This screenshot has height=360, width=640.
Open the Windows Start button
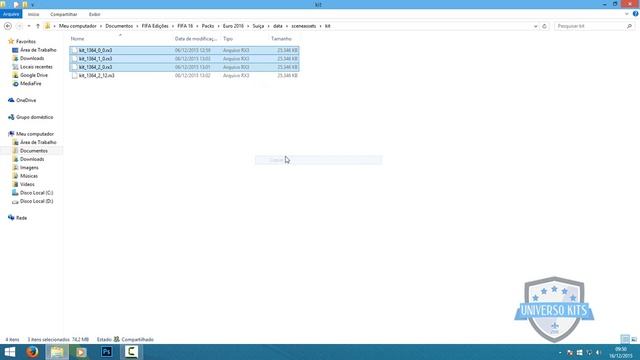point(9,352)
